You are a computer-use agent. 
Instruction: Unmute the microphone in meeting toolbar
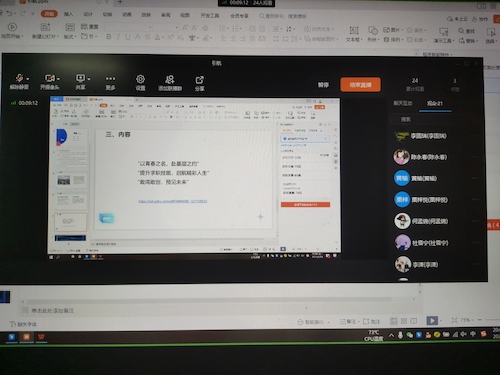pyautogui.click(x=19, y=81)
